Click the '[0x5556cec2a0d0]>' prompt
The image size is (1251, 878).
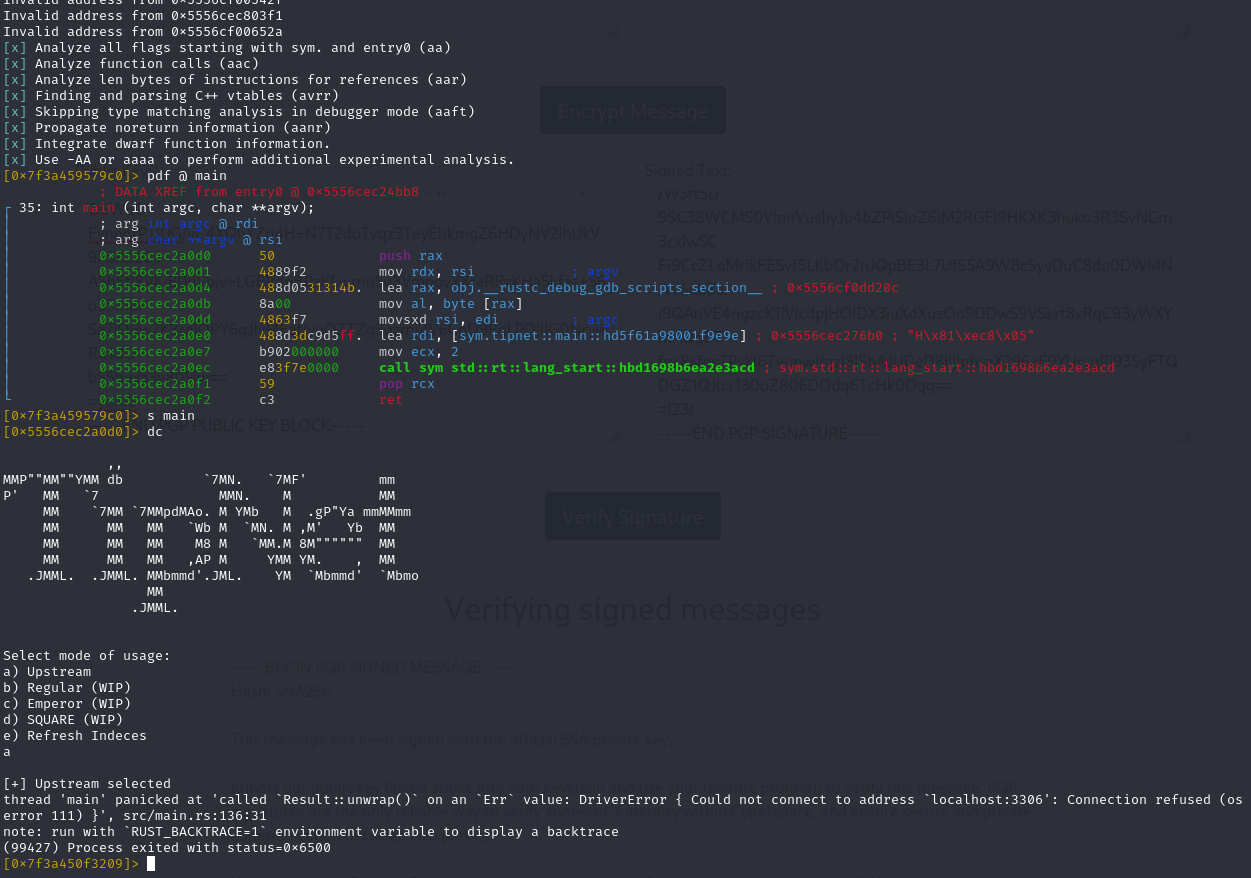(x=71, y=432)
